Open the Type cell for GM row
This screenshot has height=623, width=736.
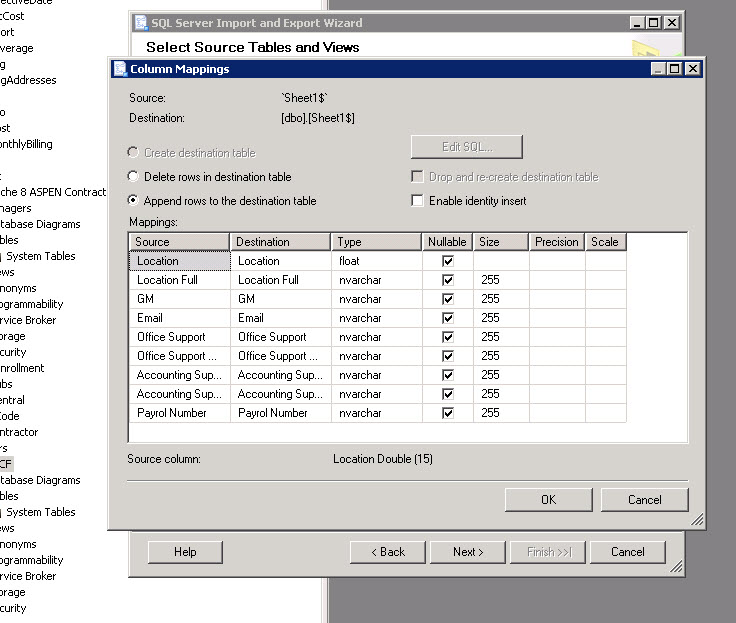tap(376, 299)
